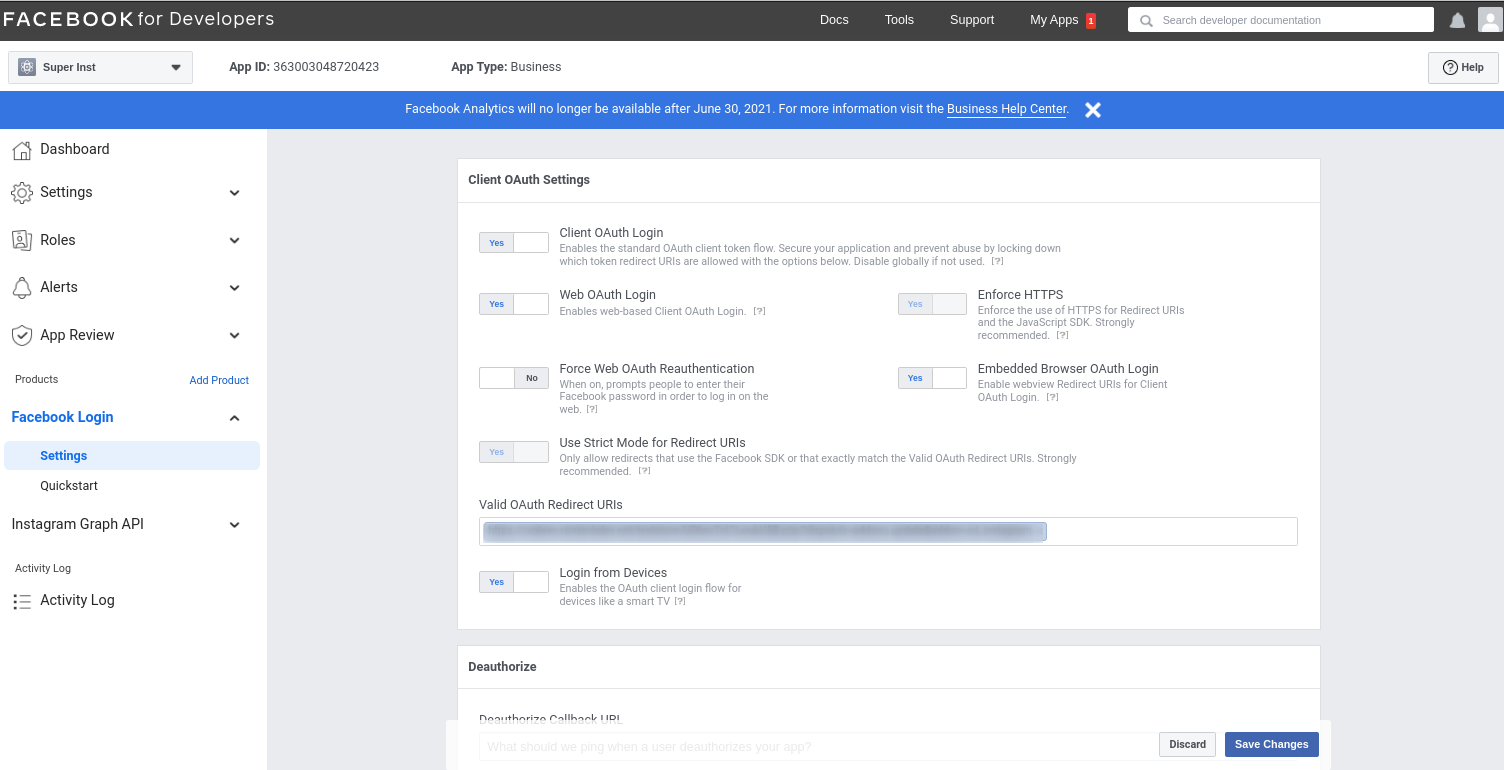Image resolution: width=1504 pixels, height=770 pixels.
Task: Click the Activity Log list icon
Action: pos(21,601)
